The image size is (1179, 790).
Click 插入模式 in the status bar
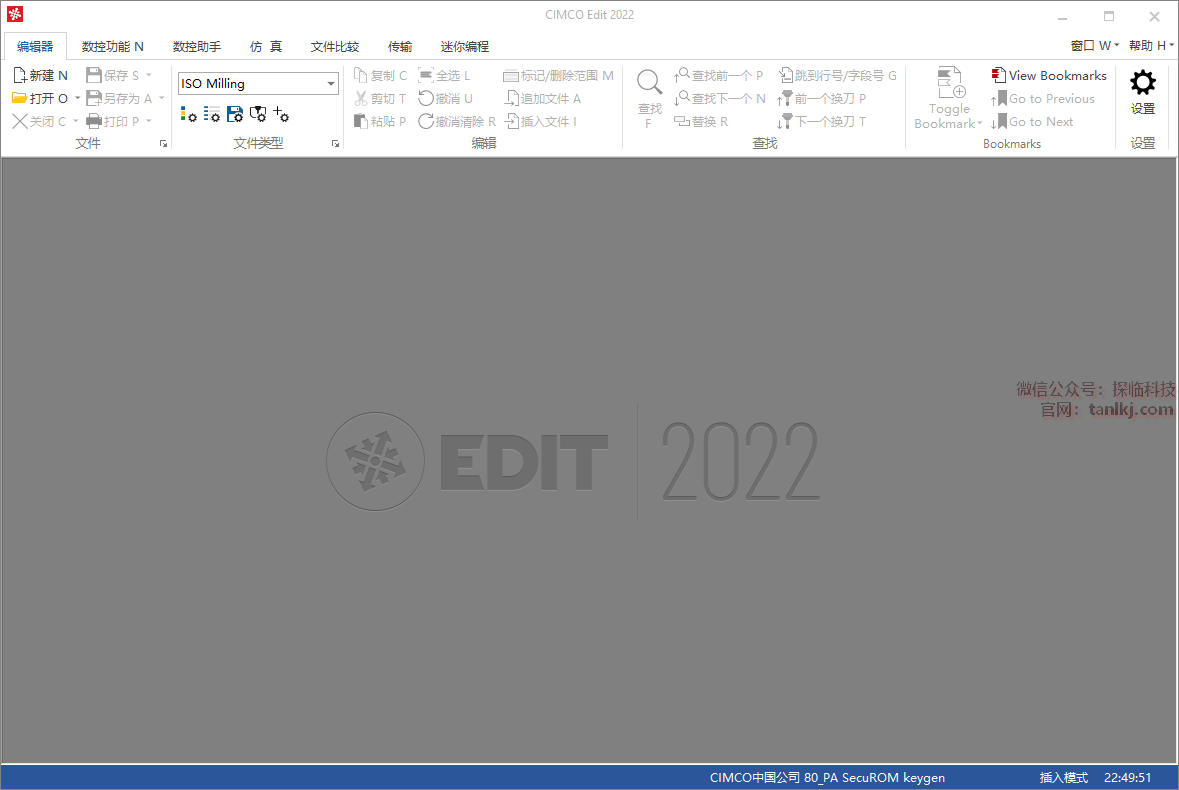pos(1063,777)
